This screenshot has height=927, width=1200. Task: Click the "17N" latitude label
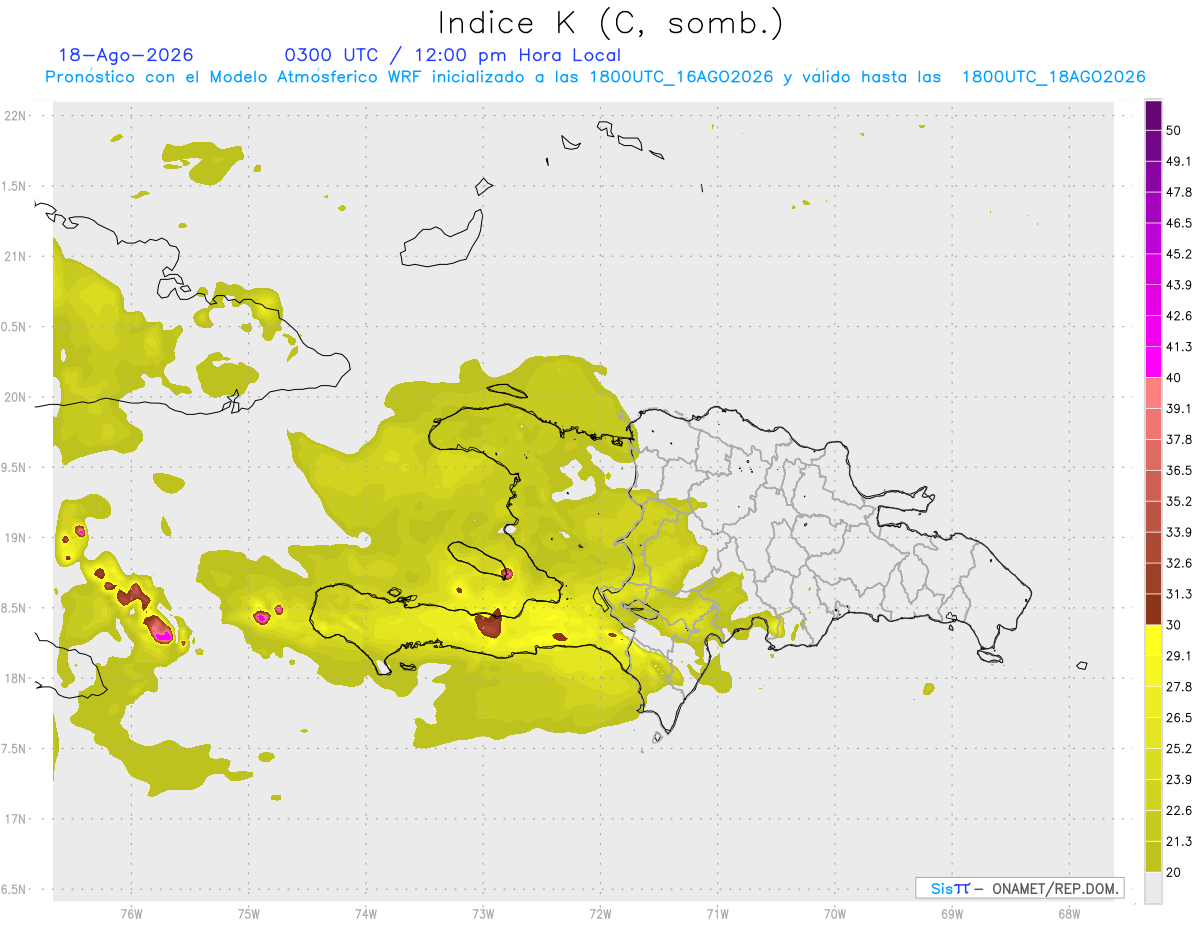coord(15,819)
